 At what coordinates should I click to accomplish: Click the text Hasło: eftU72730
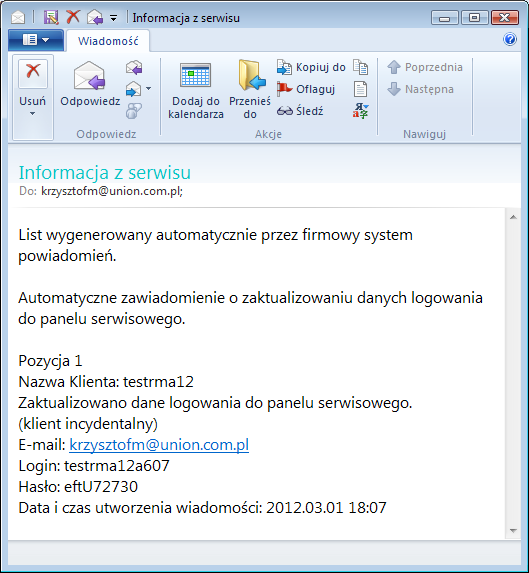pos(78,487)
